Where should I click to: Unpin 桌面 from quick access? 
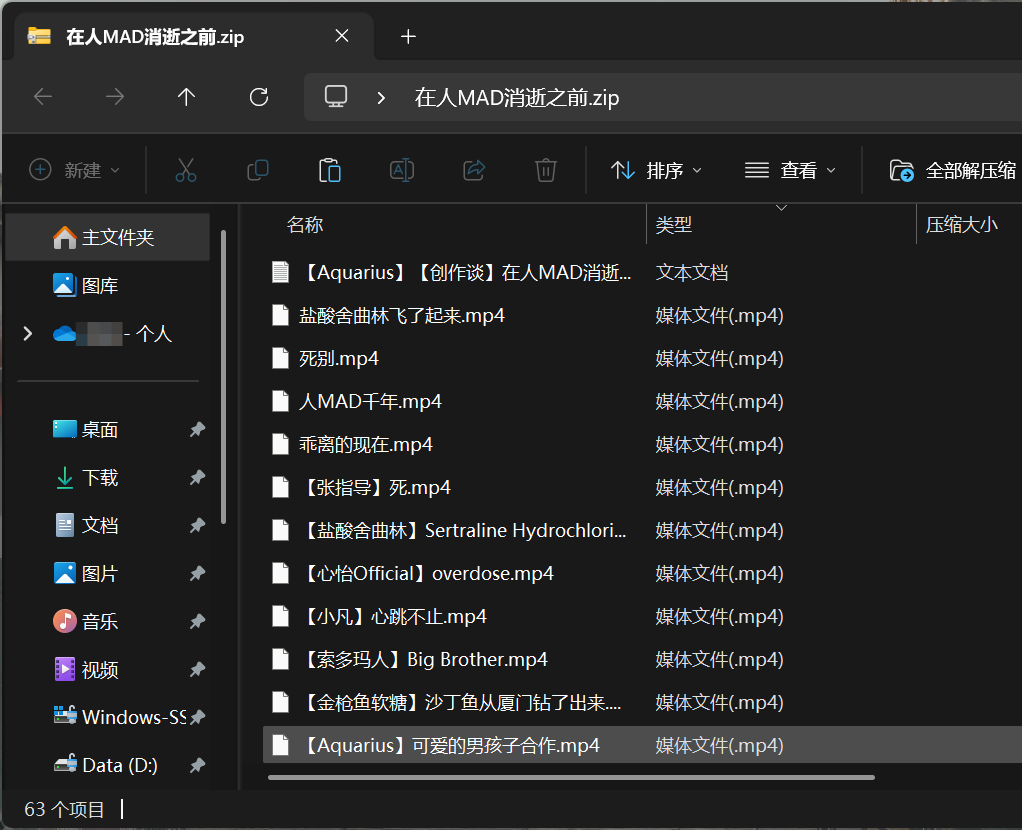(197, 430)
